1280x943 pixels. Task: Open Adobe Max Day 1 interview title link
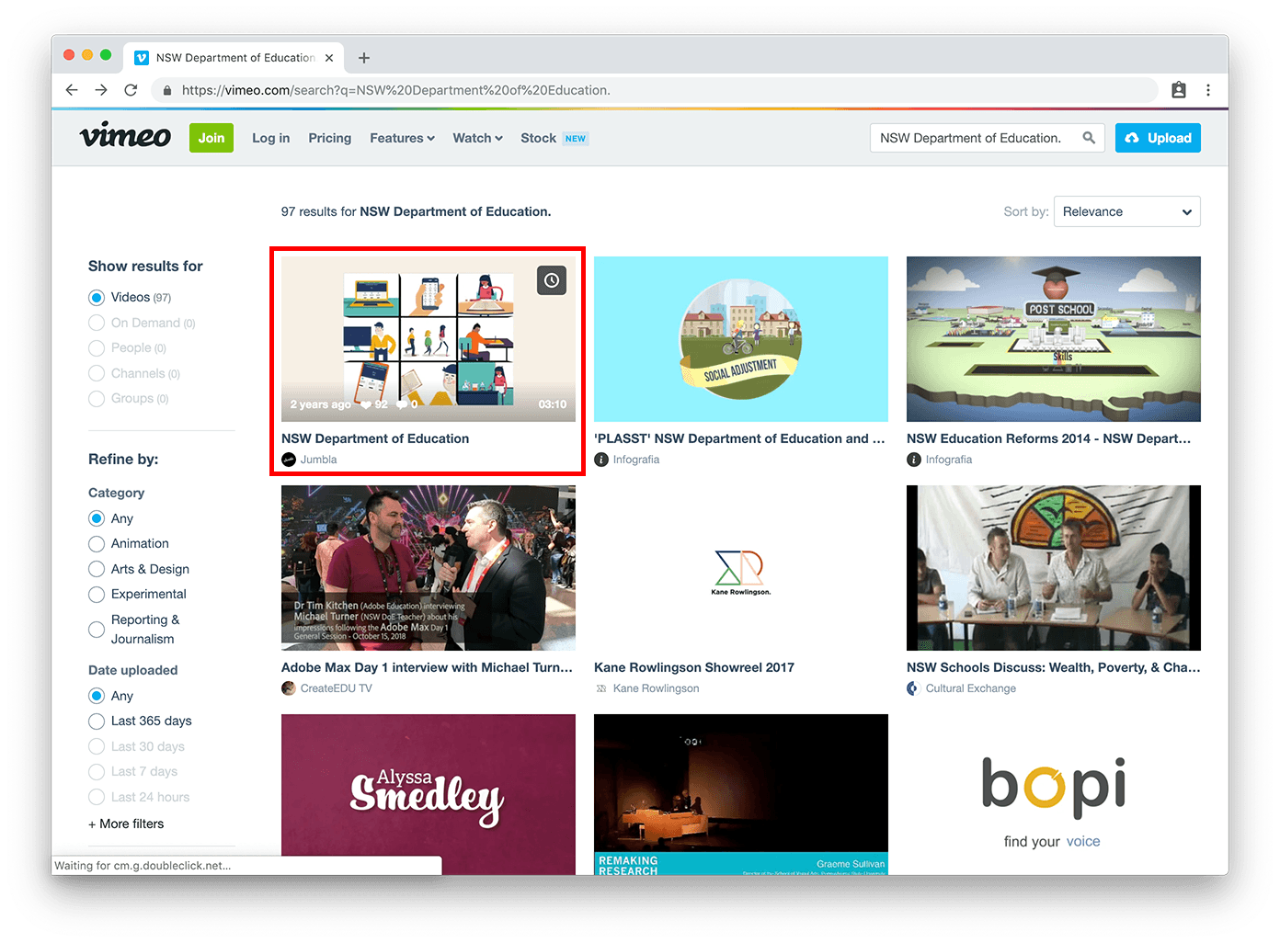[428, 667]
